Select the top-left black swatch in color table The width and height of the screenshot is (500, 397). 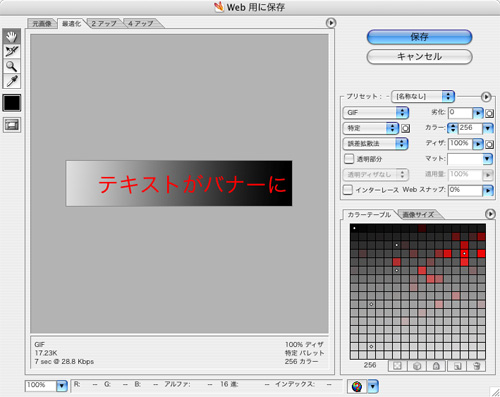point(354,228)
